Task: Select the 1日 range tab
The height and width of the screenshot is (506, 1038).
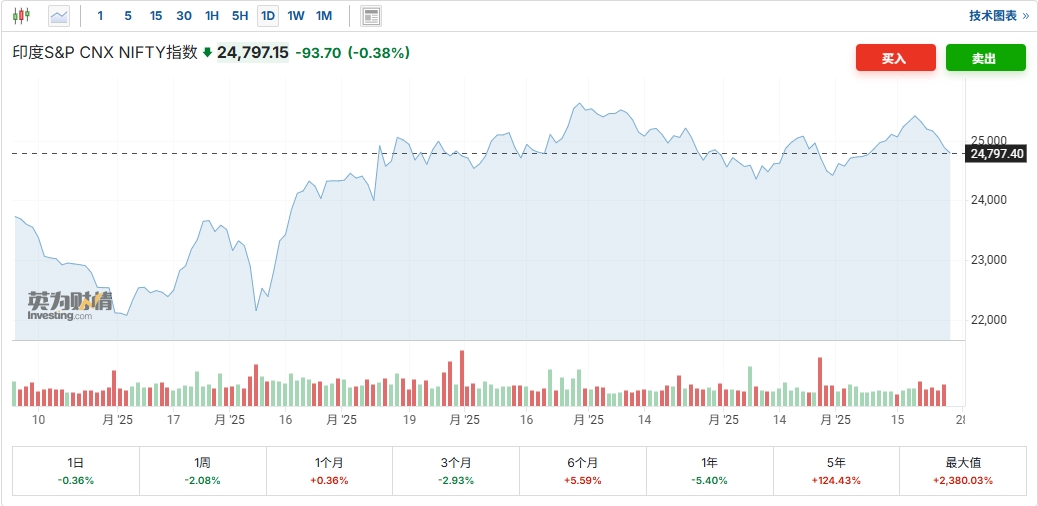Action: pyautogui.click(x=76, y=471)
